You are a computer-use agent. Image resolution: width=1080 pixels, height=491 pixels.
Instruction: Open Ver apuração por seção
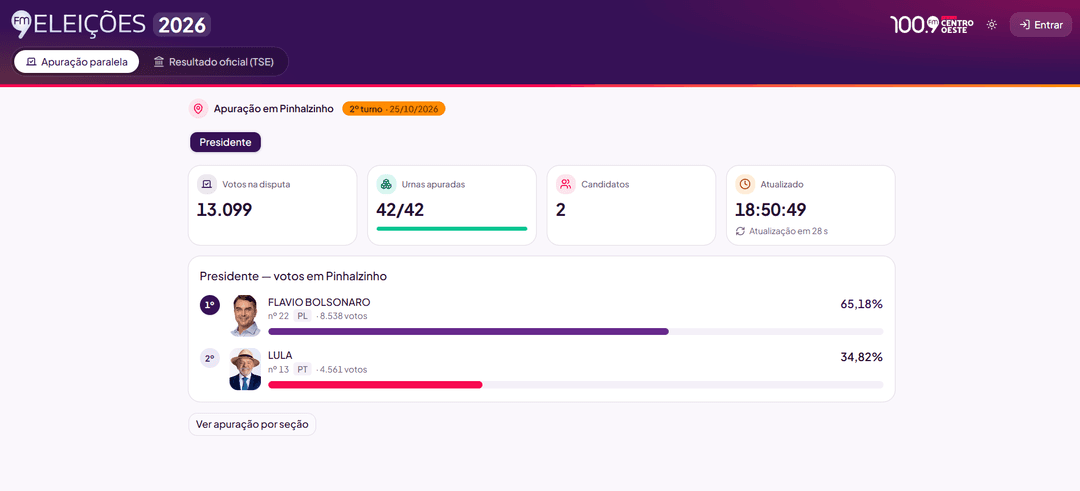coord(252,424)
